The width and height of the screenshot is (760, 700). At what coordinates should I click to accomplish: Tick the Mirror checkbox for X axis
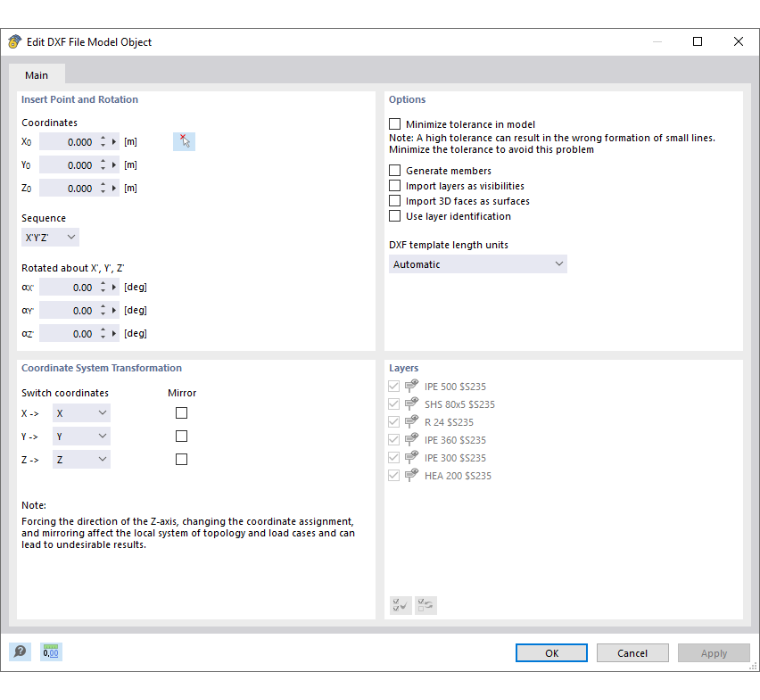tap(181, 413)
